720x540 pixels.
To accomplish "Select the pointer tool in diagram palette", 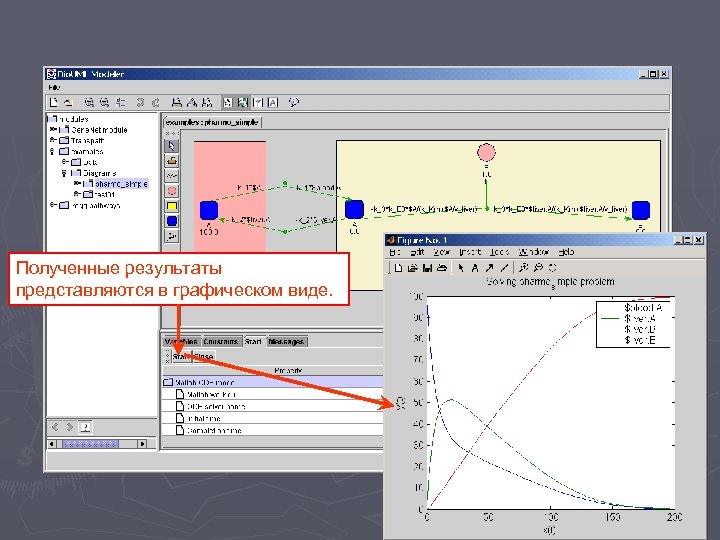I will [x=172, y=146].
